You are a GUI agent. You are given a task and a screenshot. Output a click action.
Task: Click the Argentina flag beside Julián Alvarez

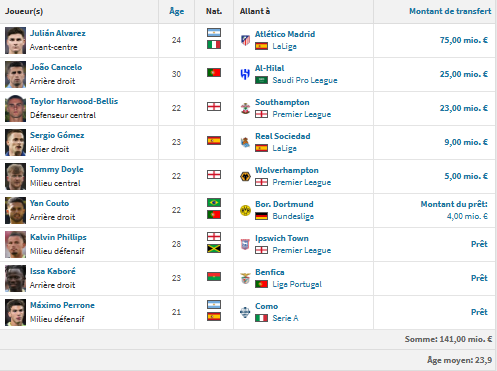tap(214, 33)
